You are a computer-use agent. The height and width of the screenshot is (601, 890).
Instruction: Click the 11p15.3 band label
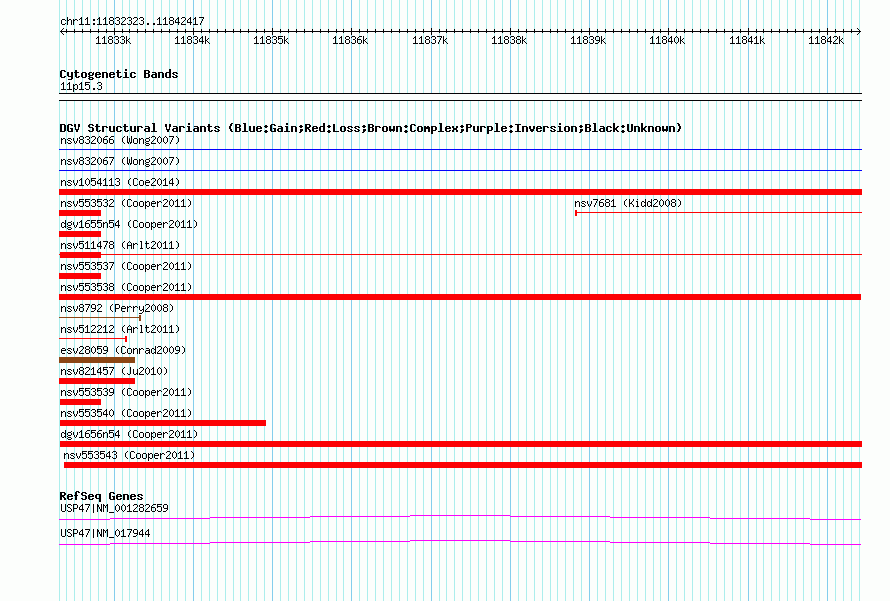81,86
